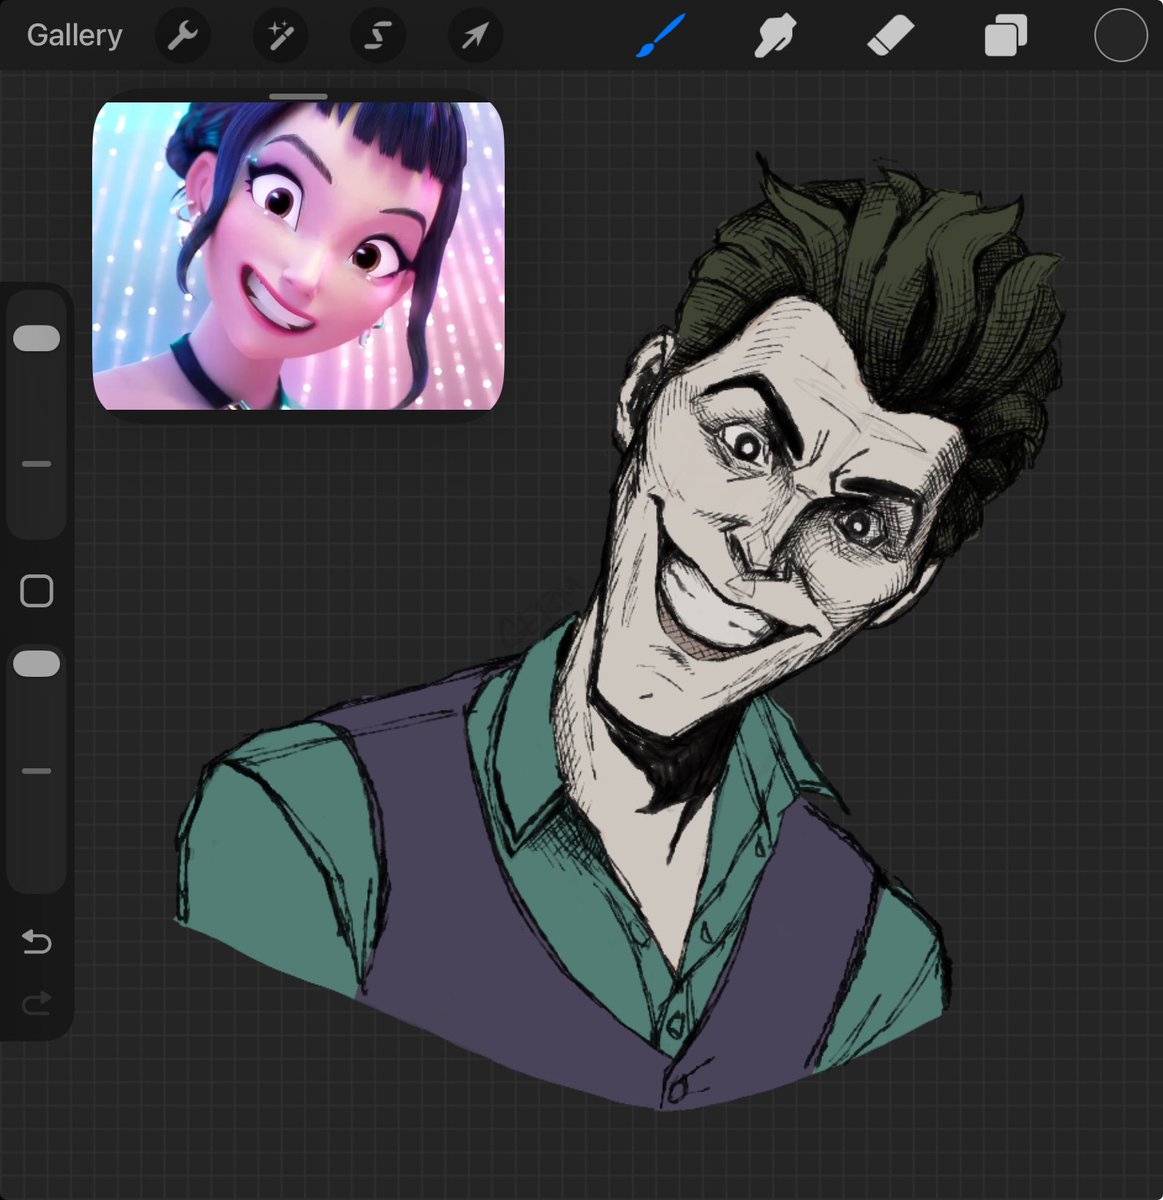Viewport: 1163px width, 1200px height.
Task: Return to the Gallery
Action: pos(74,35)
